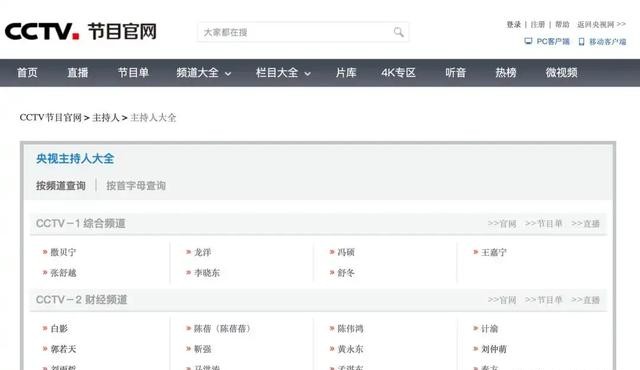Open host 刘仲萌
The image size is (640, 370).
tap(494, 349)
